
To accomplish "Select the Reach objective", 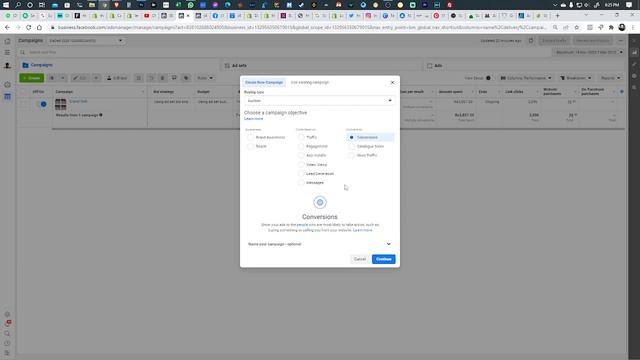I will [257, 147].
